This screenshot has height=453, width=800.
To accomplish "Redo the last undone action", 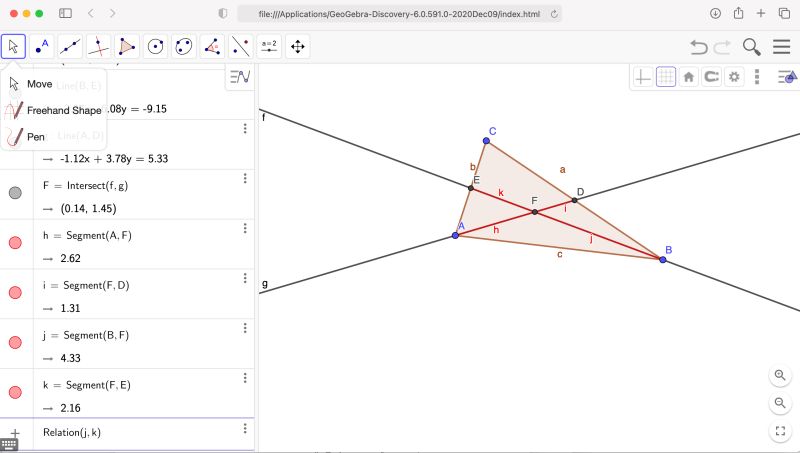I will [x=722, y=47].
